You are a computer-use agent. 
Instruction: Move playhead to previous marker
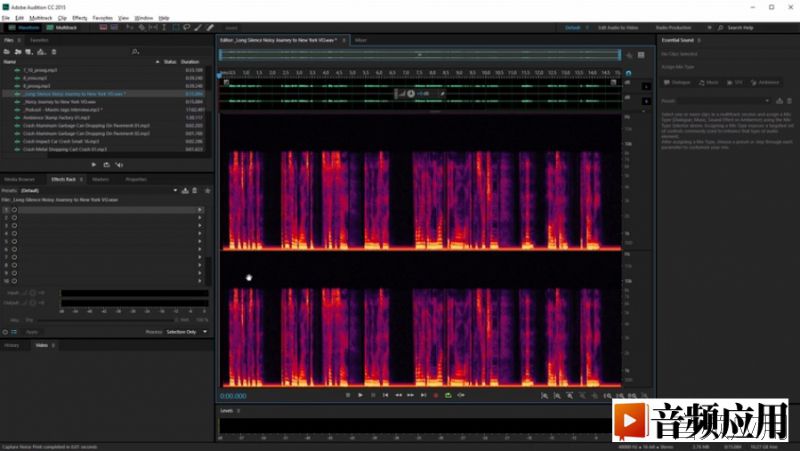coord(386,395)
